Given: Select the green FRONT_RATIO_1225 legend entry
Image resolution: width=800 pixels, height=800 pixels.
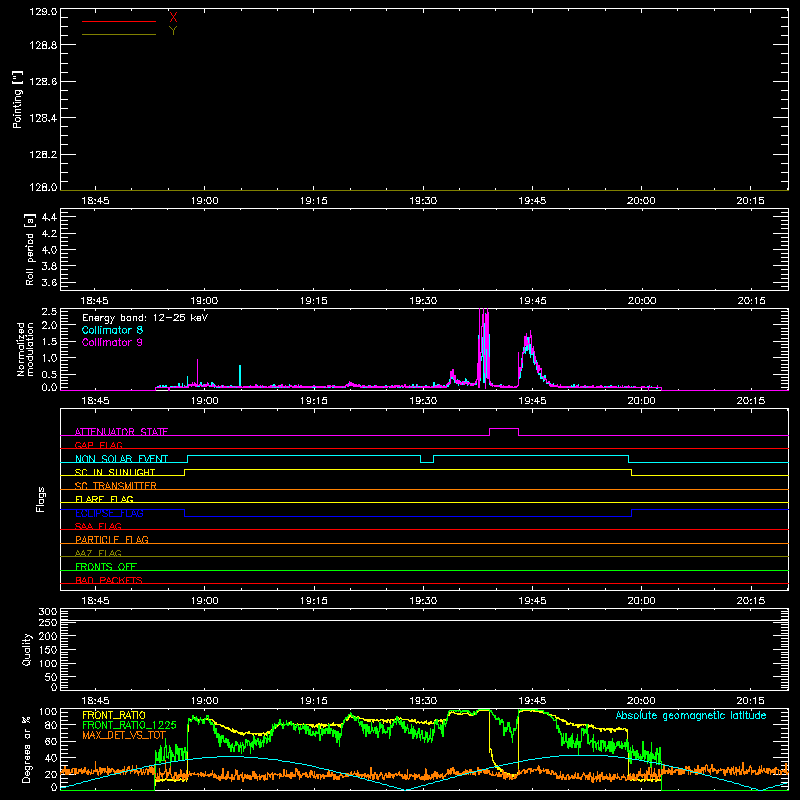Looking at the screenshot, I should (129, 725).
